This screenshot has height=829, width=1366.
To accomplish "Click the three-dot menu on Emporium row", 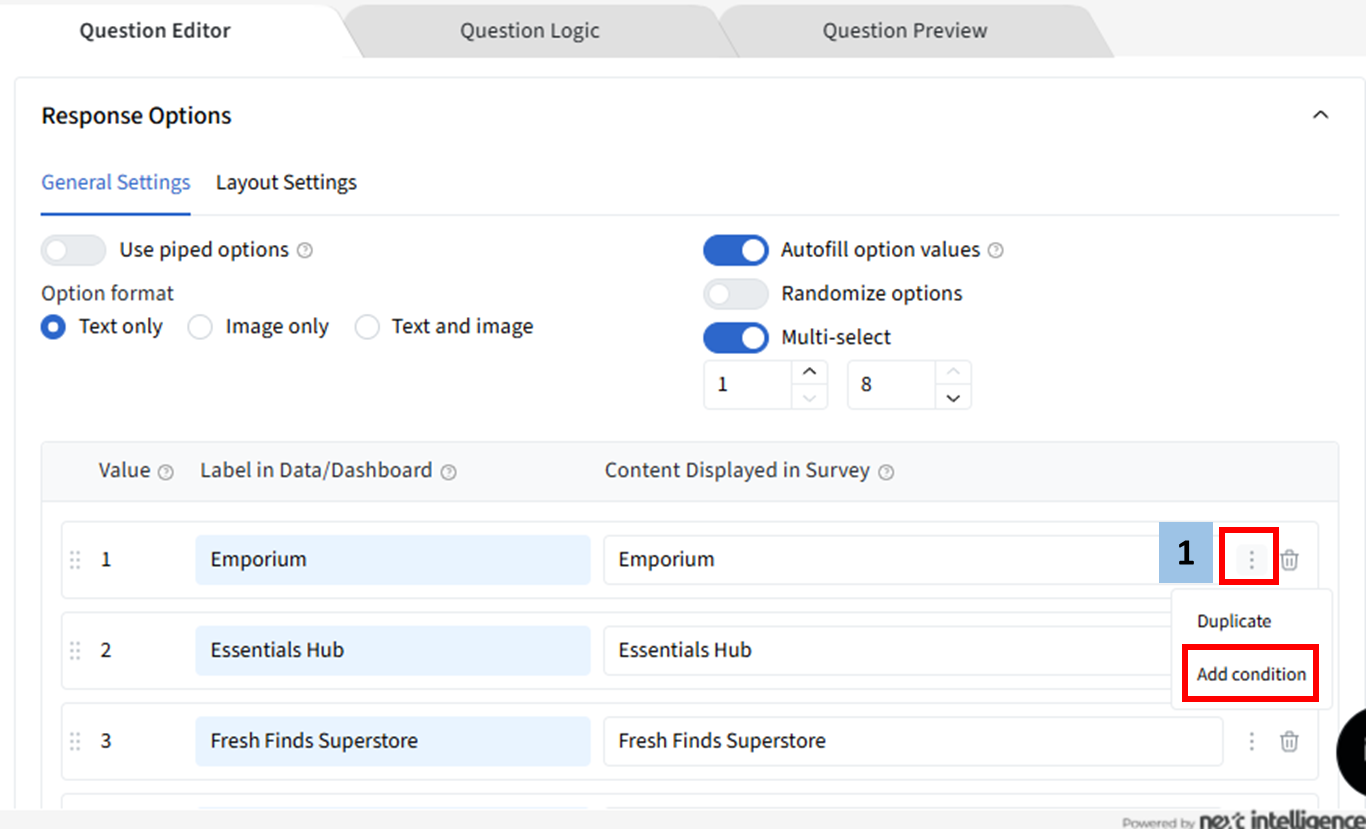I will pyautogui.click(x=1250, y=560).
